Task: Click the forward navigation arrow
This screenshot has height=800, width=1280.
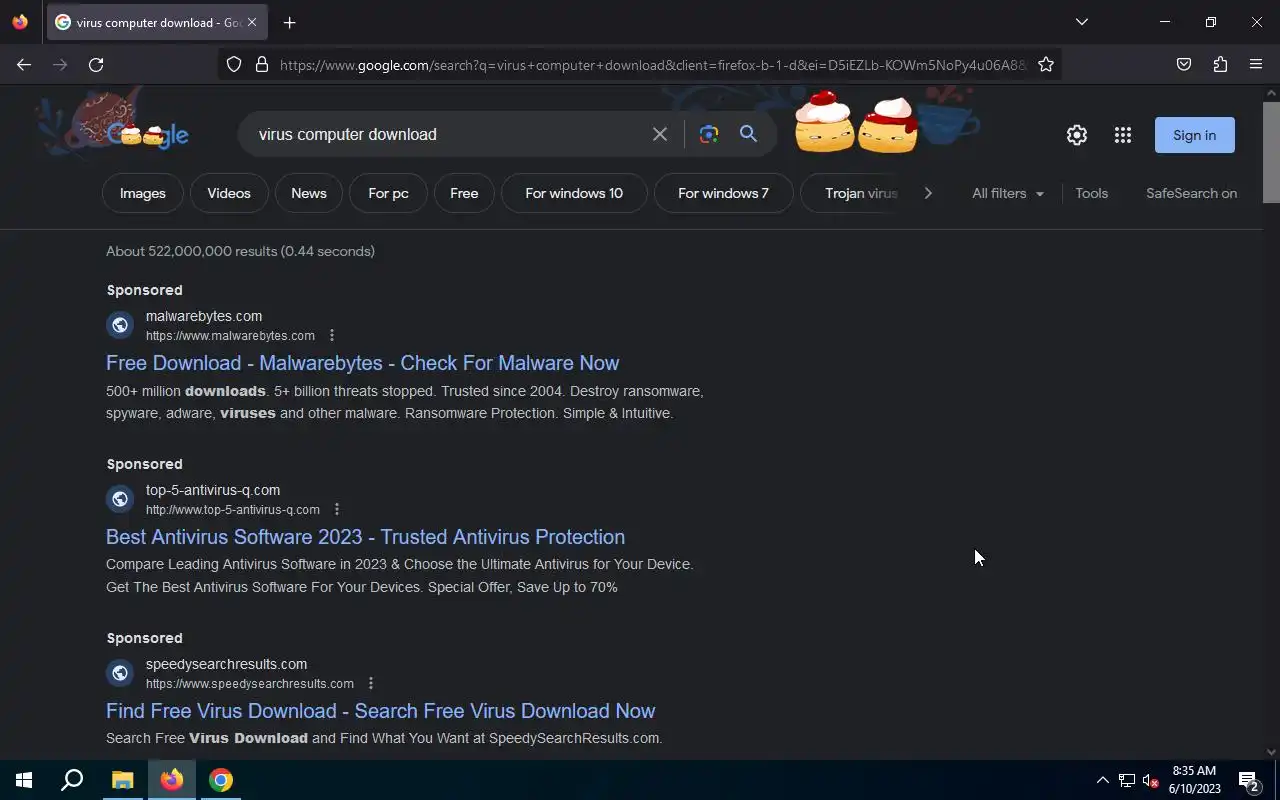Action: point(60,64)
